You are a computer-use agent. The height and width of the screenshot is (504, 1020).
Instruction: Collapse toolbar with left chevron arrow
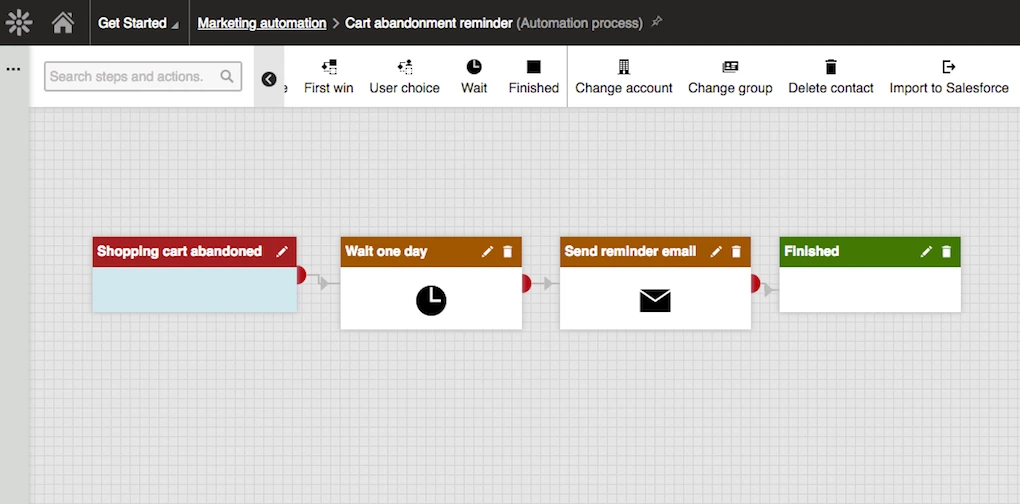(269, 79)
